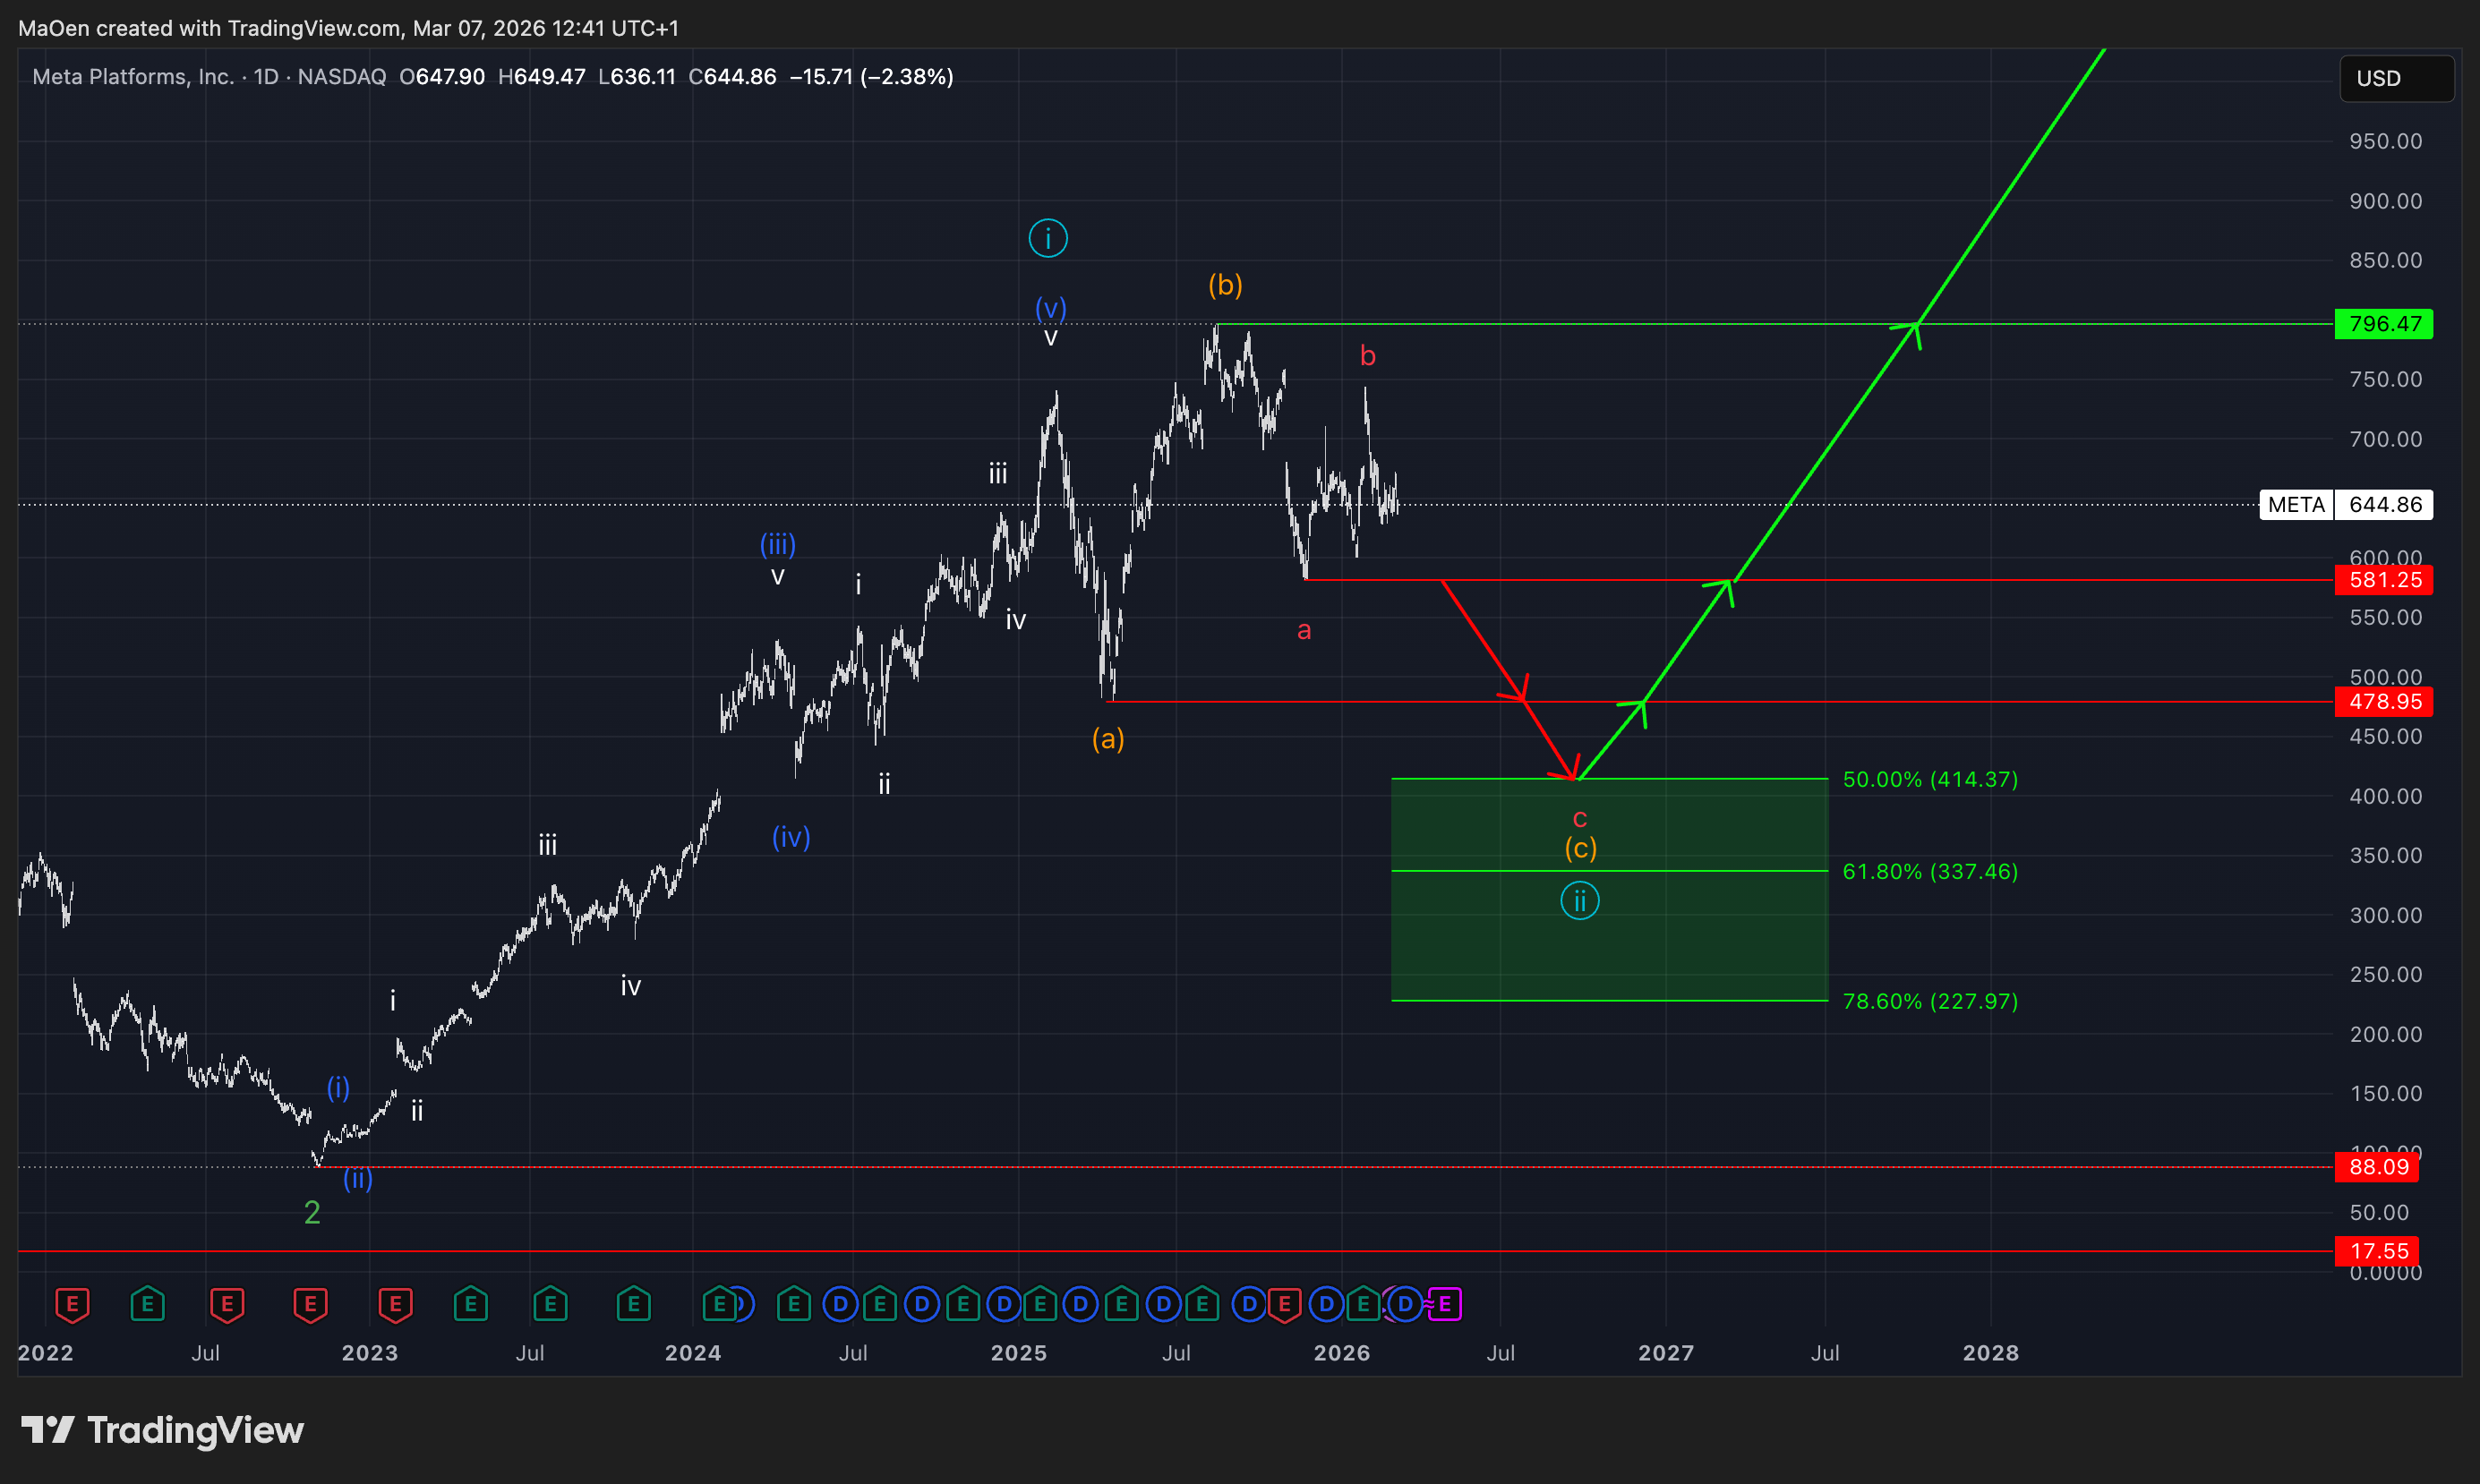Open the USD currency selector

2395,78
